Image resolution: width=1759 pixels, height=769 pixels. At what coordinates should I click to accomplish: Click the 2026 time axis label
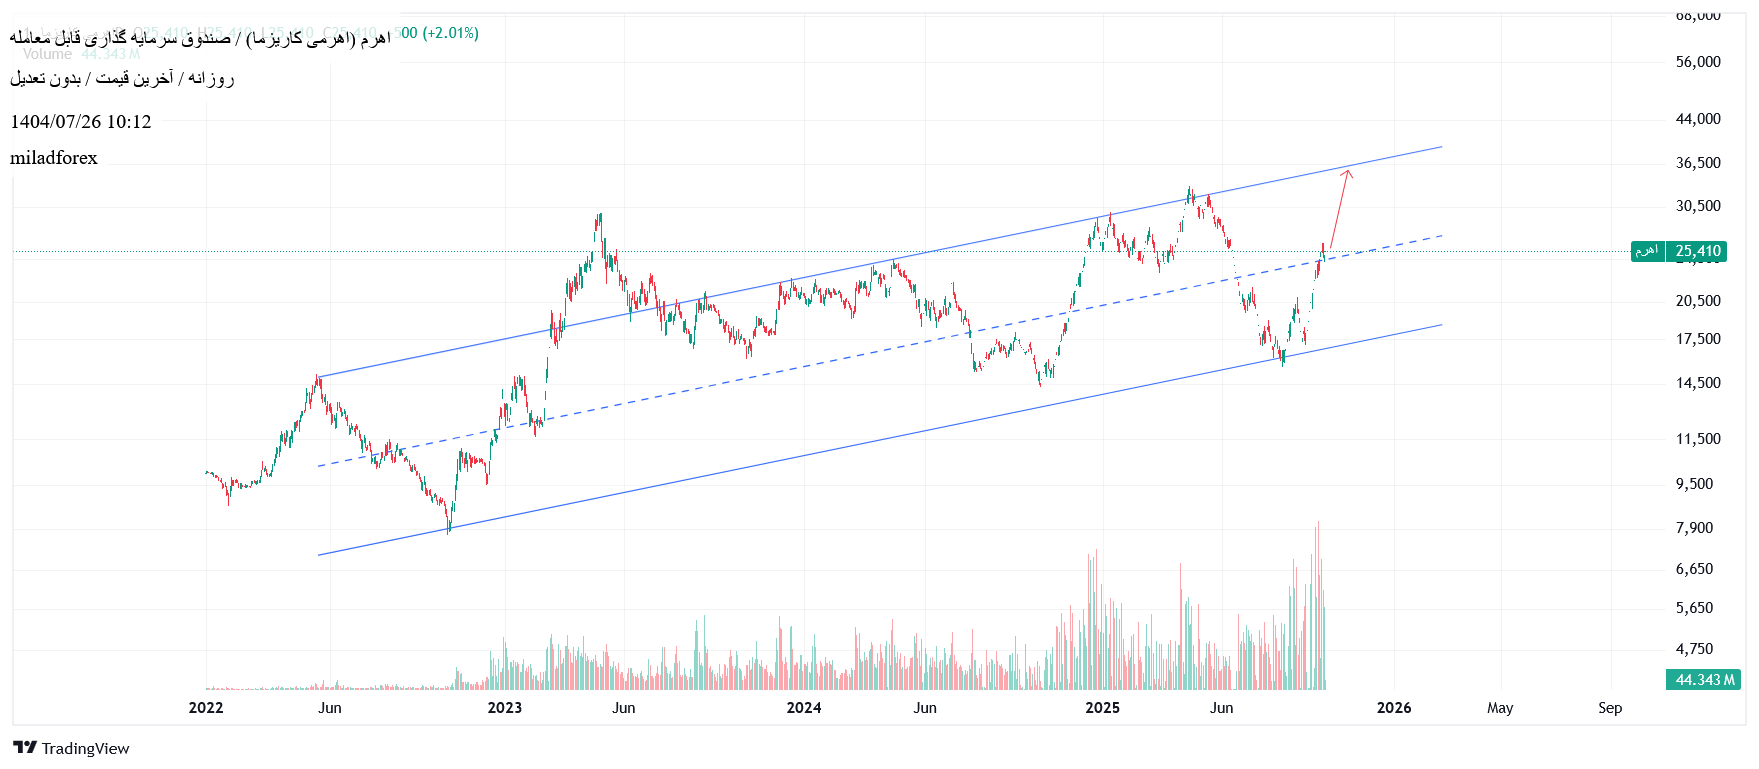[x=1393, y=708]
